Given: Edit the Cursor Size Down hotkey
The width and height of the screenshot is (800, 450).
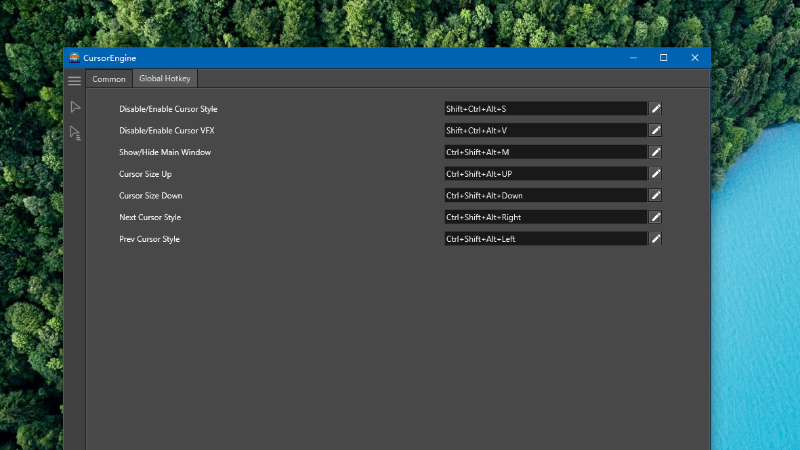Looking at the screenshot, I should coord(656,196).
